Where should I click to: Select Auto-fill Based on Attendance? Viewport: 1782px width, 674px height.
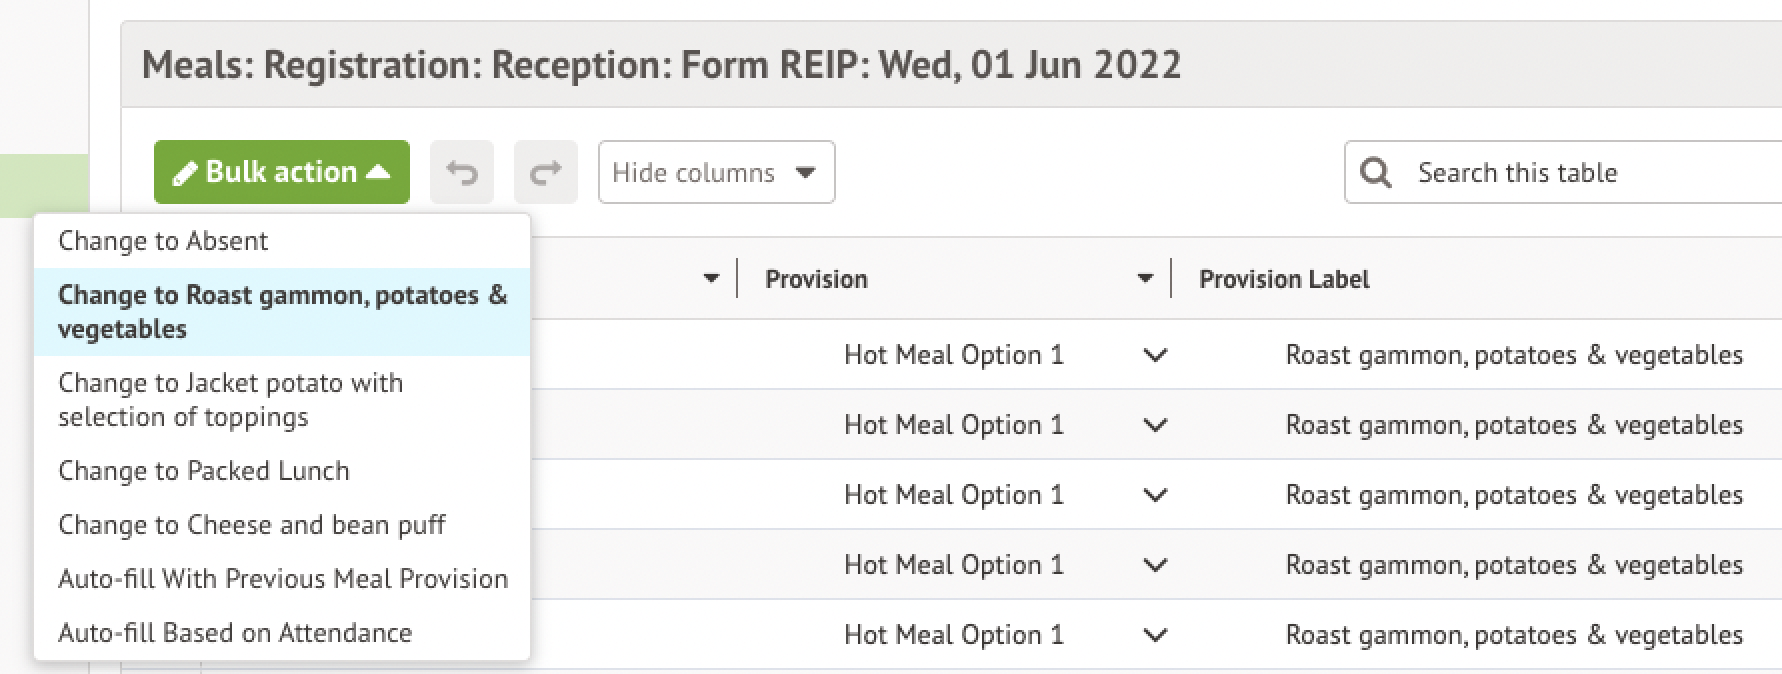tap(235, 633)
